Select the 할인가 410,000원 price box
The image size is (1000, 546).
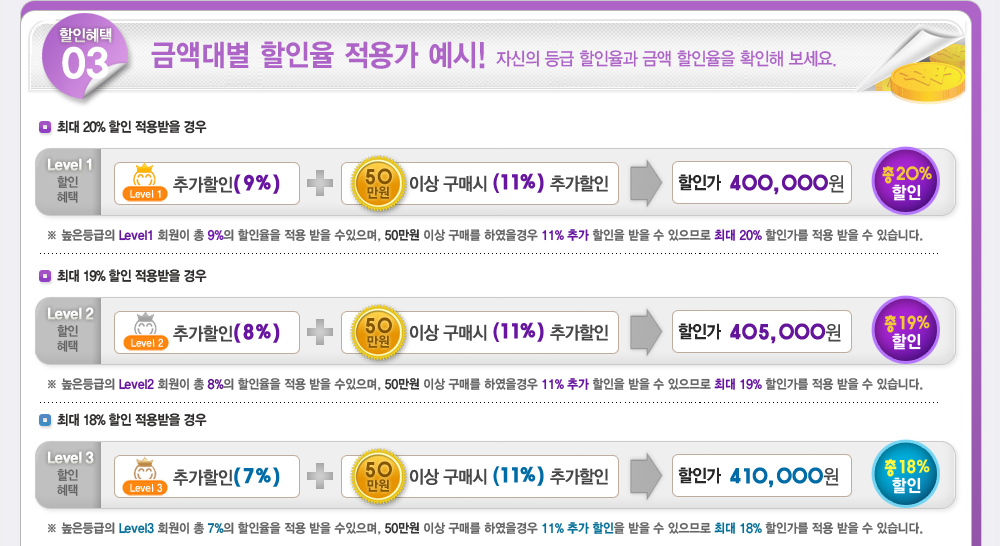761,476
